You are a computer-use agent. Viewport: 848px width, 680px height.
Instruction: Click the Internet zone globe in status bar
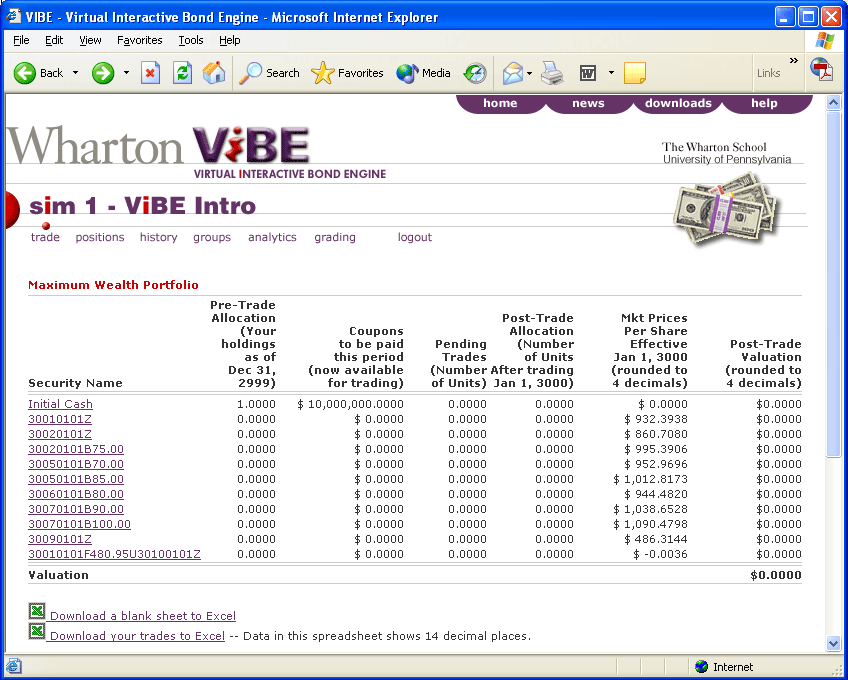pos(701,666)
